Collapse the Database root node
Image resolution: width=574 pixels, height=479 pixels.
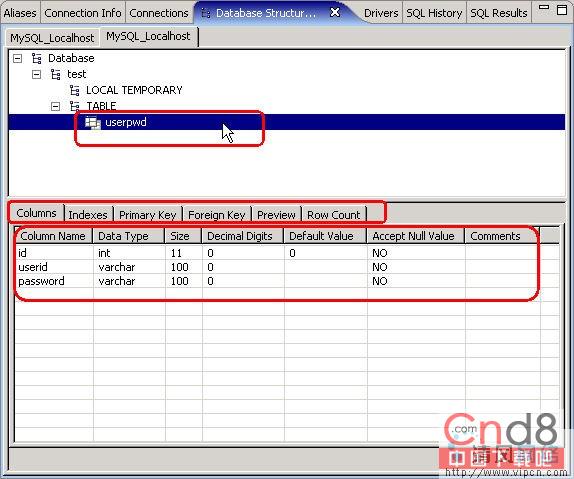(18, 59)
